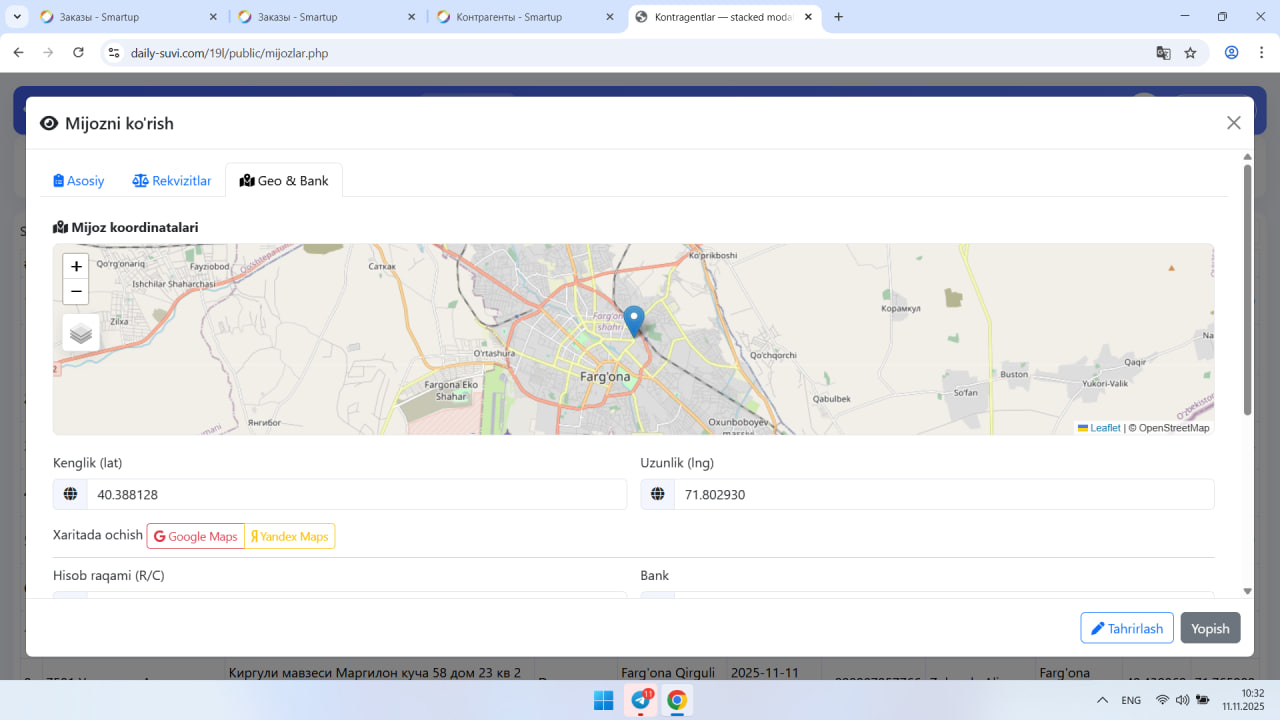The width and height of the screenshot is (1280, 720).
Task: Switch to the Asosiy tab
Action: tap(79, 181)
